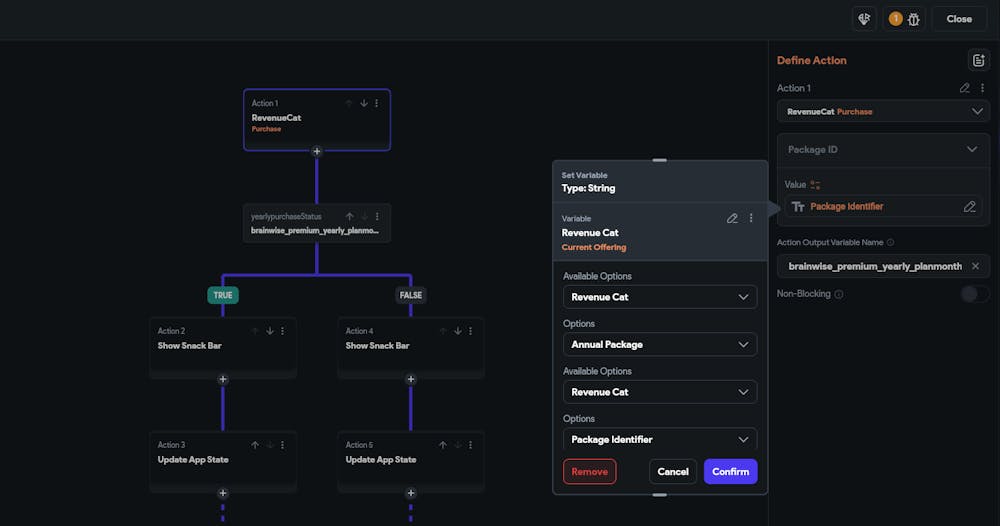Select the FALSE branch label
This screenshot has height=526, width=1000.
pos(411,295)
